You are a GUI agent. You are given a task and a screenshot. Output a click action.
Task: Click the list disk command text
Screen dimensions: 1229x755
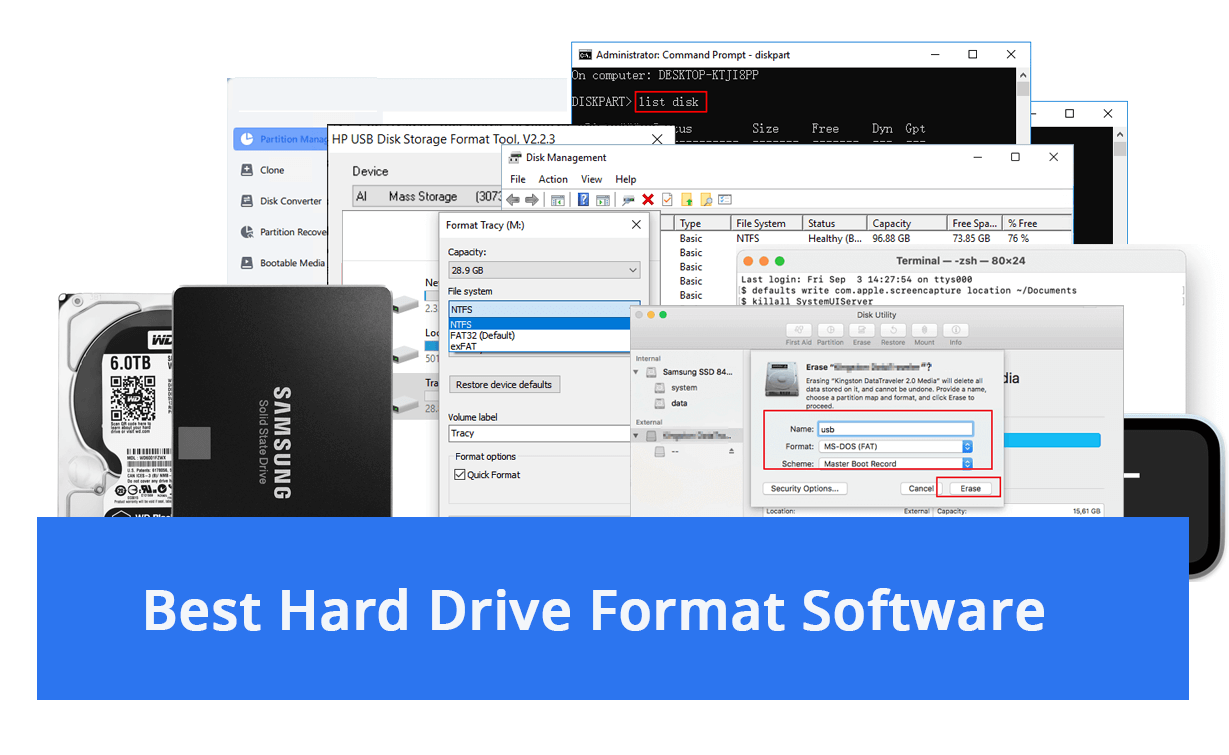670,102
